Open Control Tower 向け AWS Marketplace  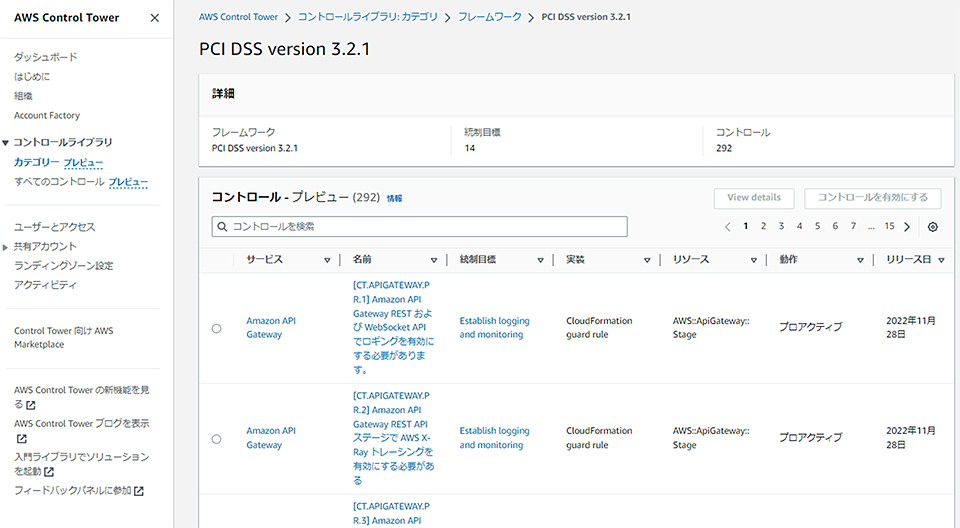coord(64,338)
